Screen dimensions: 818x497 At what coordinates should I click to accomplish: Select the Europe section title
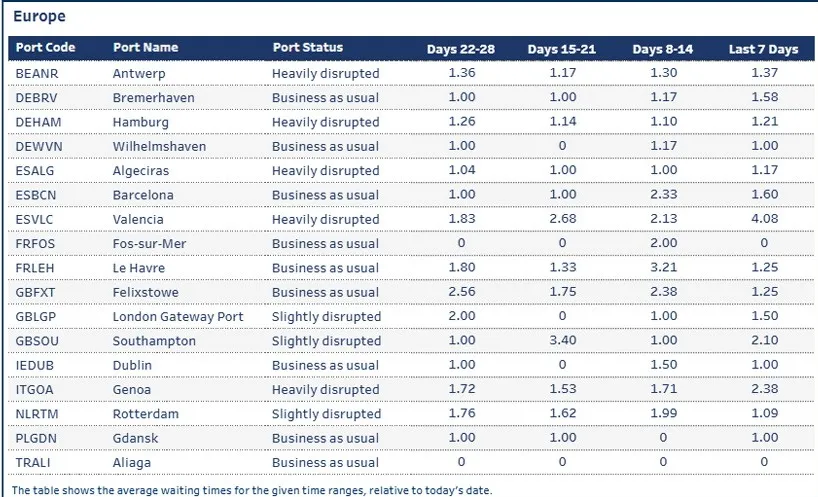pos(39,17)
